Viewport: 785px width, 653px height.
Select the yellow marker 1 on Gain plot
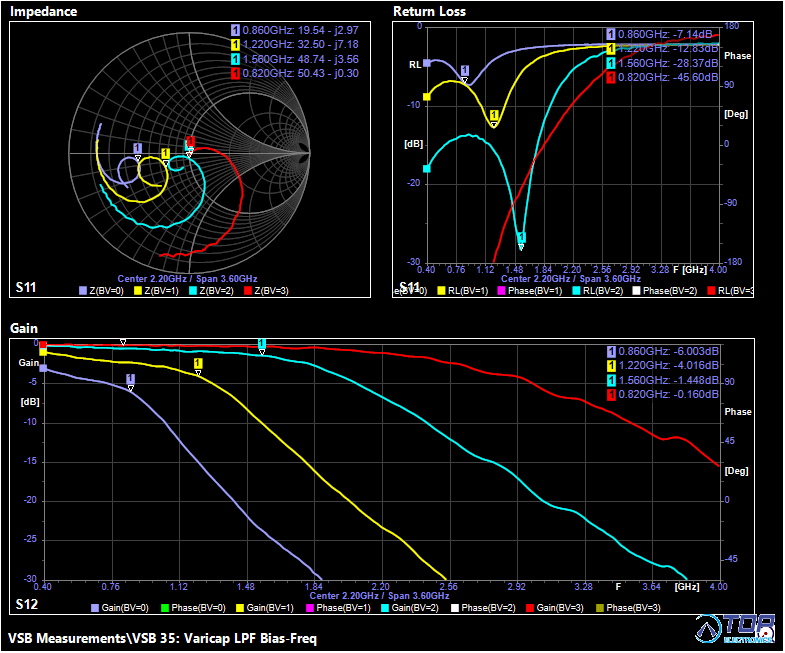coord(198,364)
